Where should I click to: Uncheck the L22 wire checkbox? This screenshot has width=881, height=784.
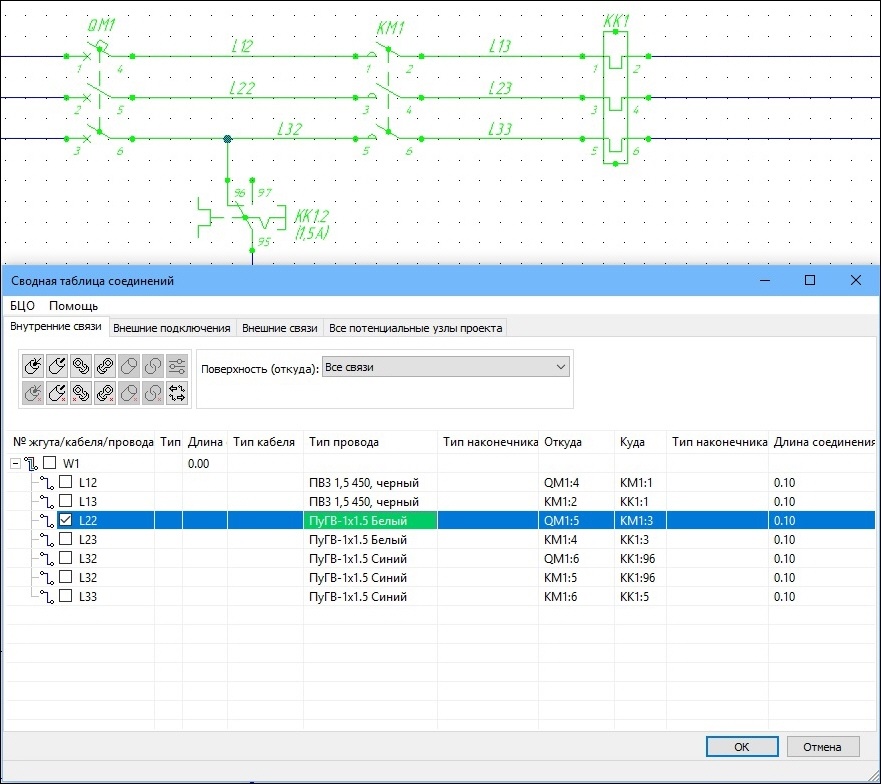(x=66, y=521)
